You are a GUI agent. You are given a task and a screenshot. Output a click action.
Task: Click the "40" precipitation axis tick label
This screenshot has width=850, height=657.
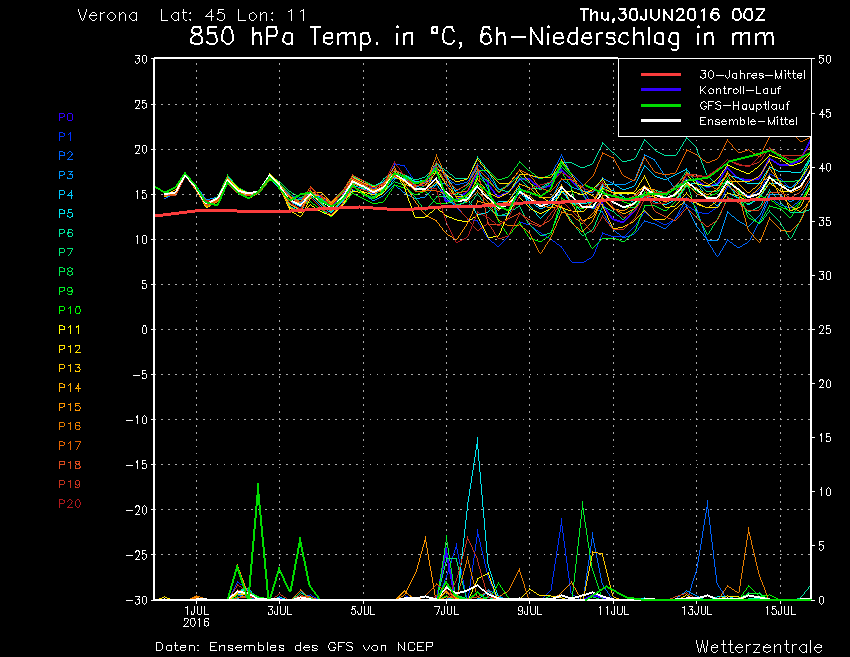(x=825, y=168)
